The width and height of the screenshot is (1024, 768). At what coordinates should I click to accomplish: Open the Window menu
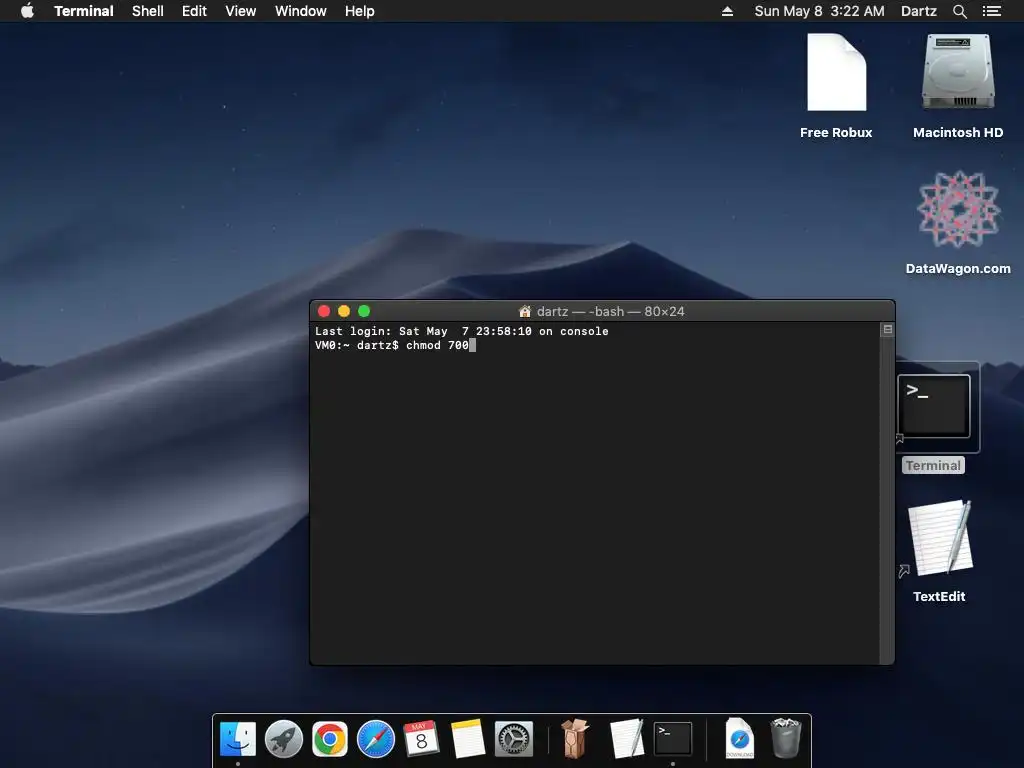300,11
